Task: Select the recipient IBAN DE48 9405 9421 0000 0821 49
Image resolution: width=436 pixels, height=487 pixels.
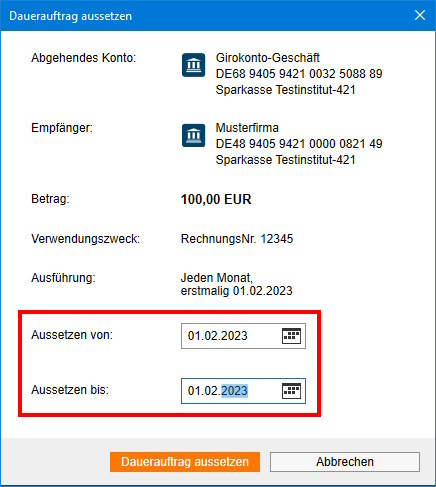Action: [299, 144]
